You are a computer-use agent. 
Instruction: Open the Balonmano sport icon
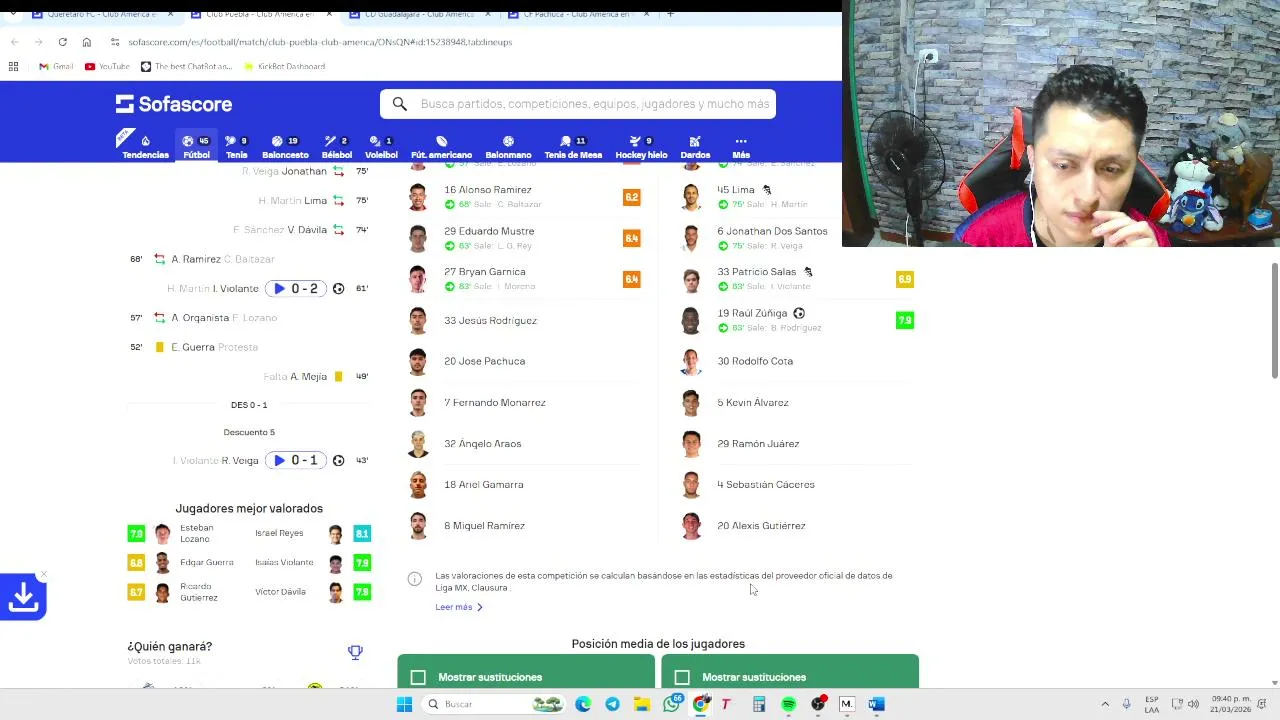508,146
